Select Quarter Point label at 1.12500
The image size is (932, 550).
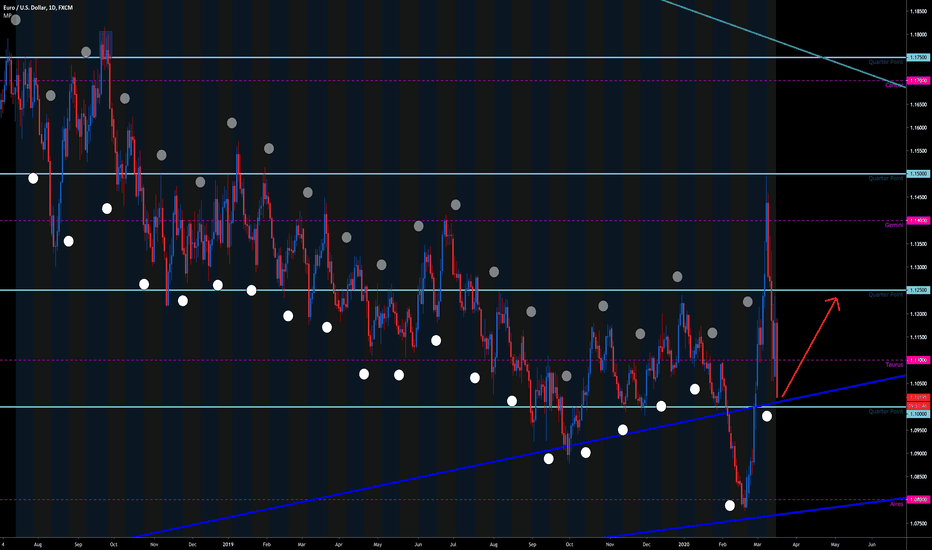point(886,294)
